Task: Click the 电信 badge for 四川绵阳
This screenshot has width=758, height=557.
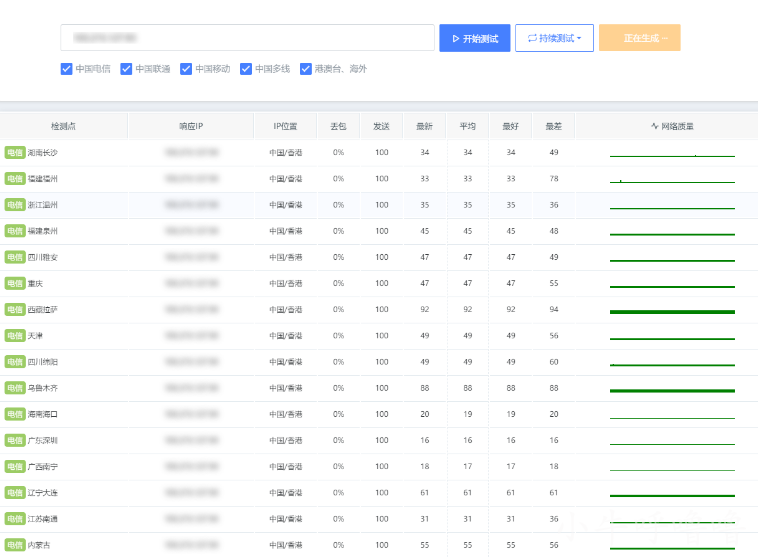Action: coord(15,362)
